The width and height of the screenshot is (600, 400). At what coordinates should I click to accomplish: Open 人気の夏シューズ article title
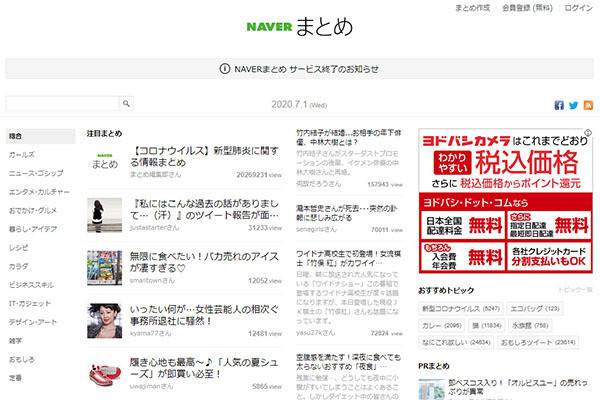pos(204,368)
